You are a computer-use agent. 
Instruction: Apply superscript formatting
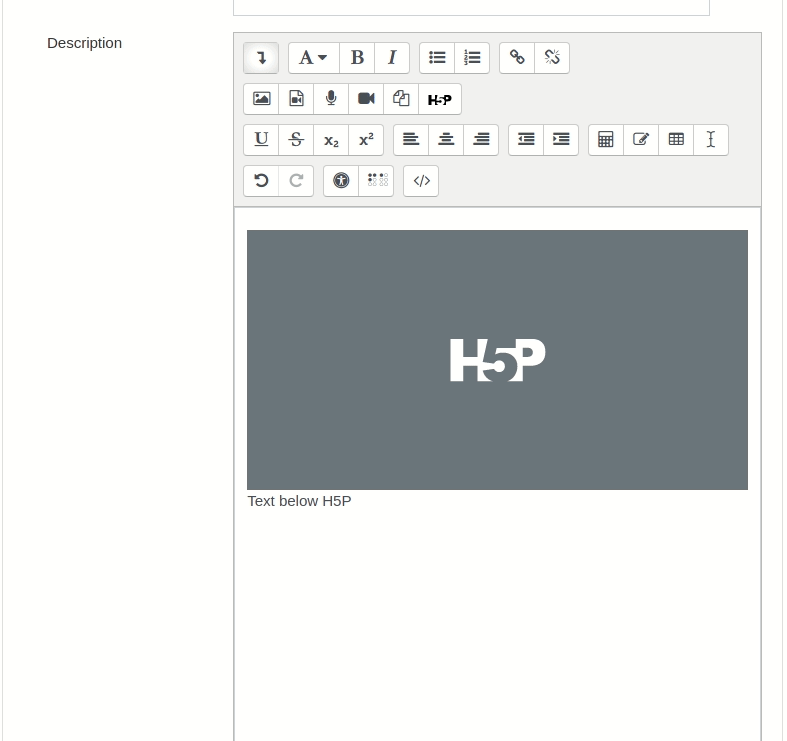coord(366,140)
